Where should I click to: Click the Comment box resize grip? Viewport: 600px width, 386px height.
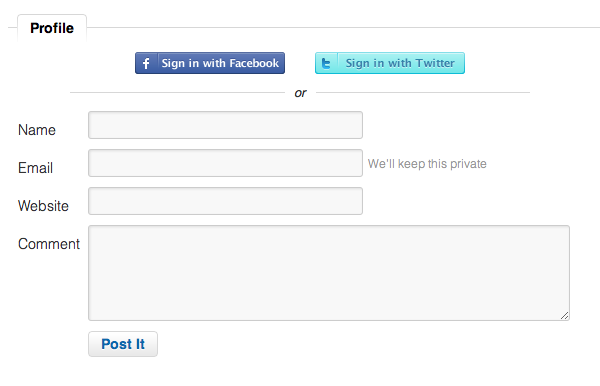[x=564, y=316]
